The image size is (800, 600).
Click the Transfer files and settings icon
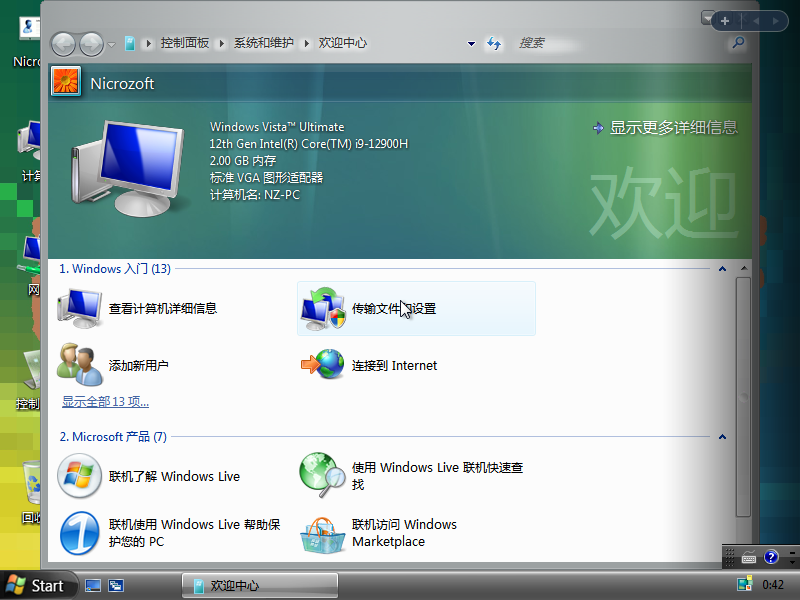[x=323, y=308]
